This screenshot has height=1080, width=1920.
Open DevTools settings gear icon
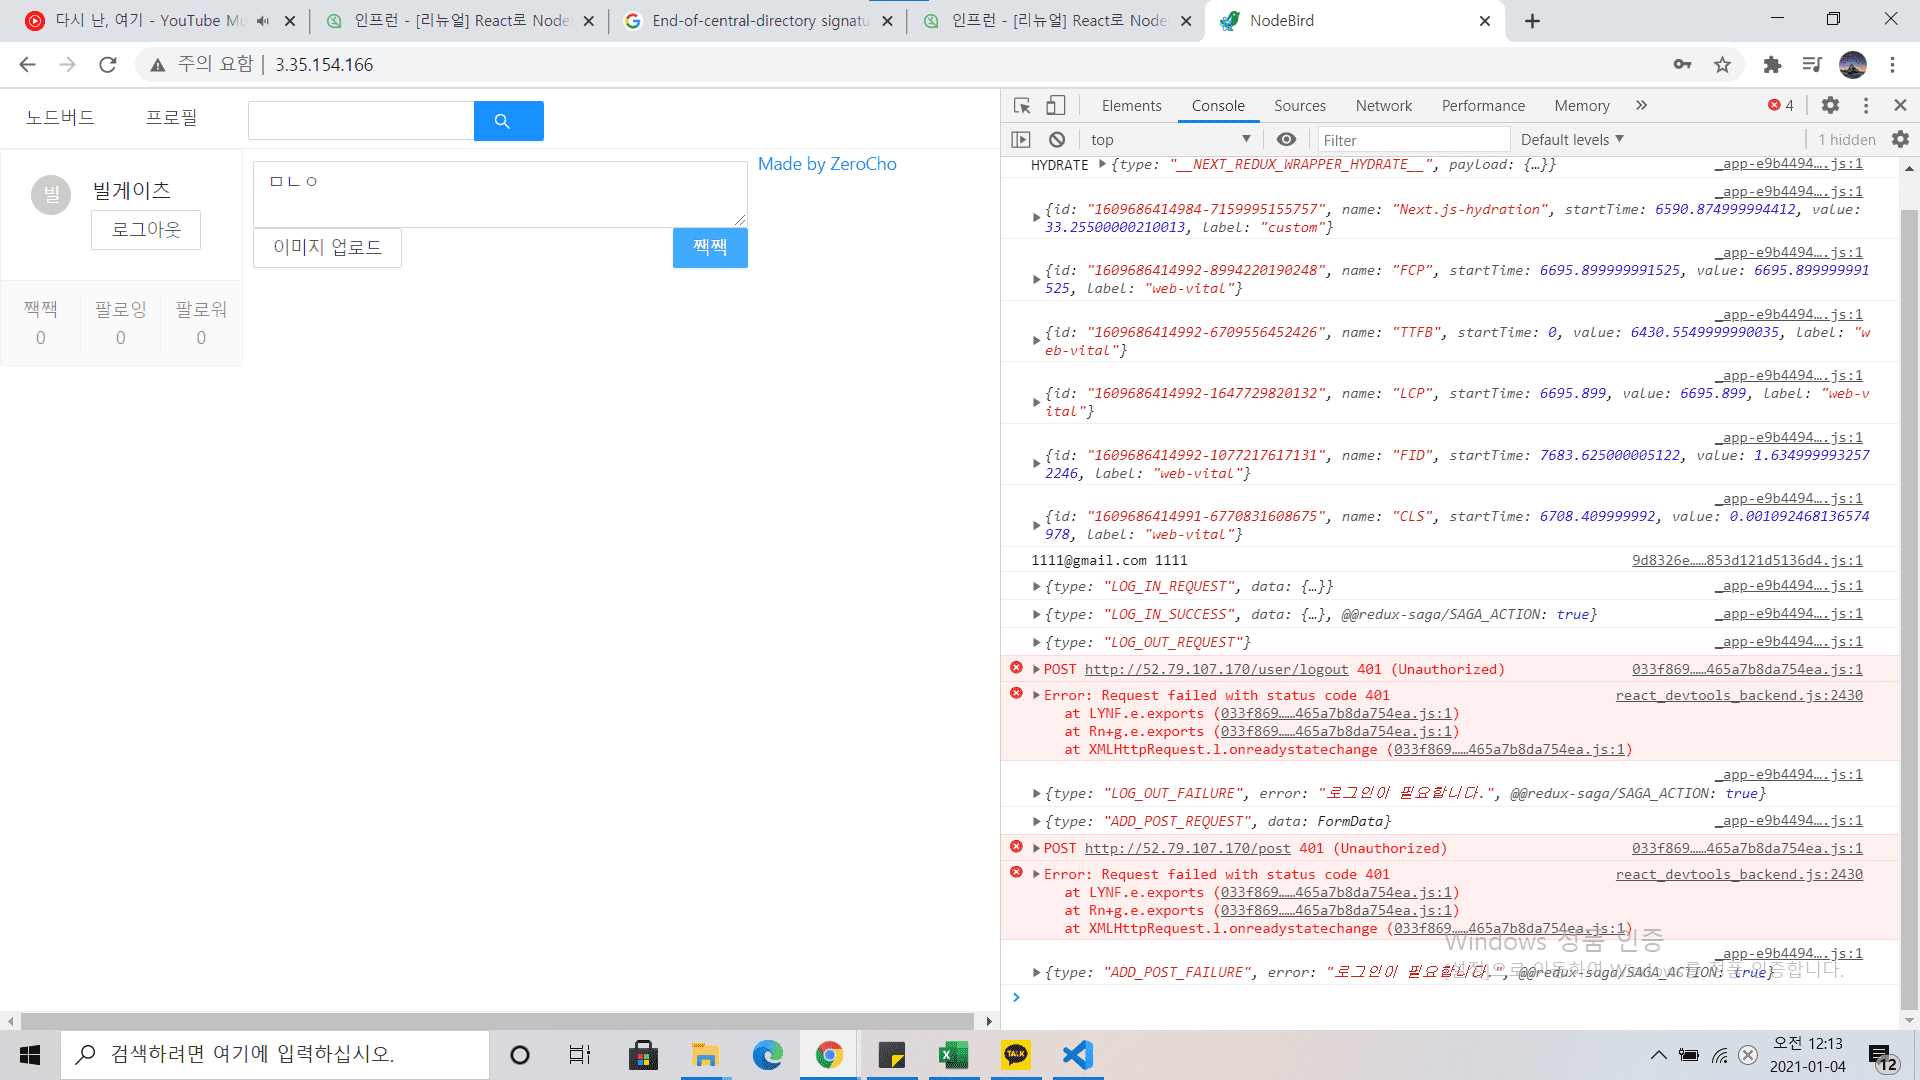(x=1830, y=105)
